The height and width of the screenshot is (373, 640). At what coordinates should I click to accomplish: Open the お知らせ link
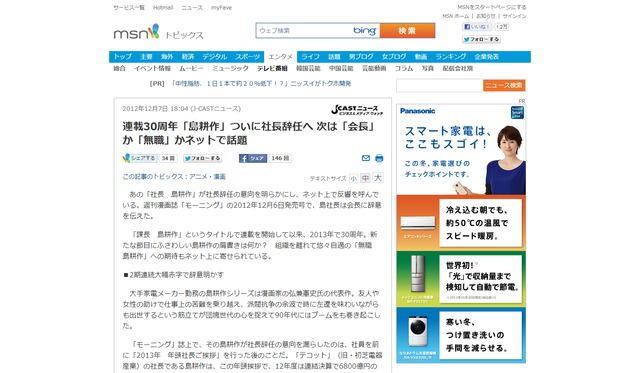(x=486, y=16)
